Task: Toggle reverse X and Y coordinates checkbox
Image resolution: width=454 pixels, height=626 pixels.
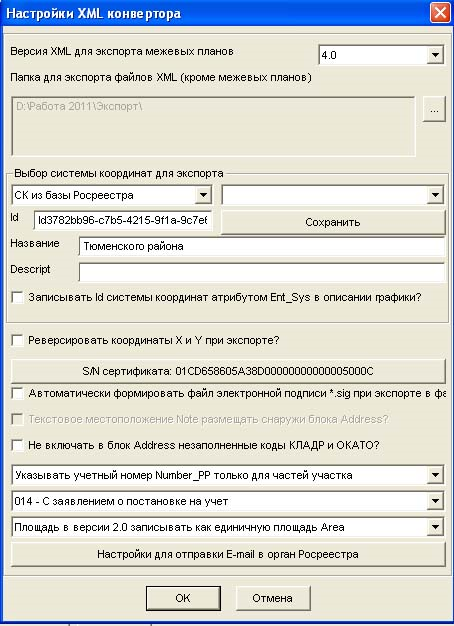Action: (x=18, y=341)
